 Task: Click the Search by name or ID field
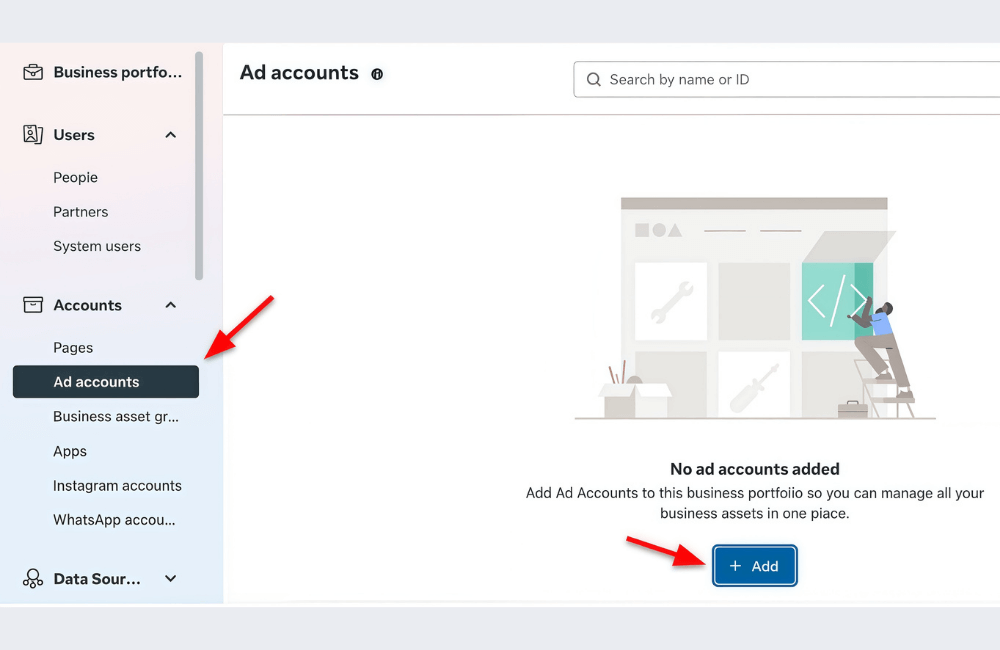pyautogui.click(x=790, y=79)
